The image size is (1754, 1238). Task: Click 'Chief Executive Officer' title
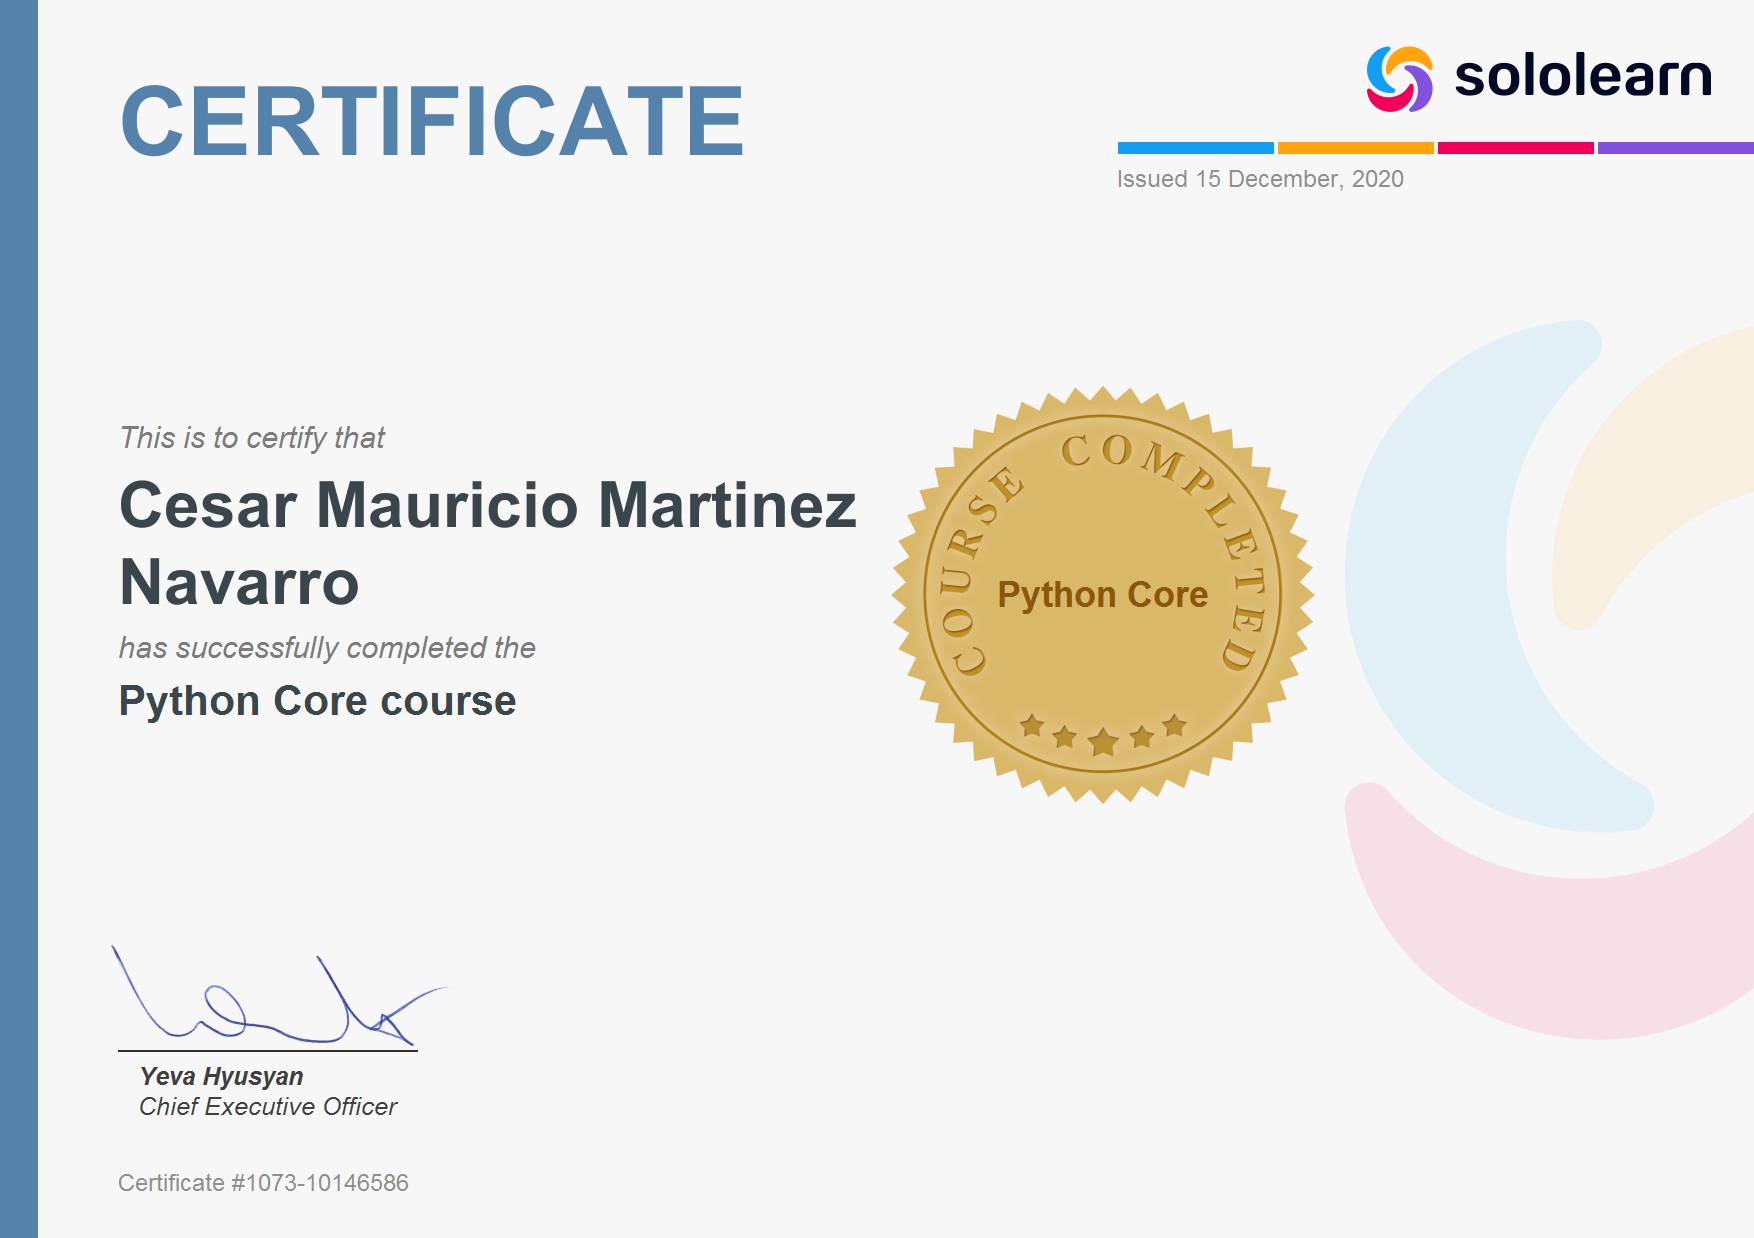pyautogui.click(x=268, y=1106)
